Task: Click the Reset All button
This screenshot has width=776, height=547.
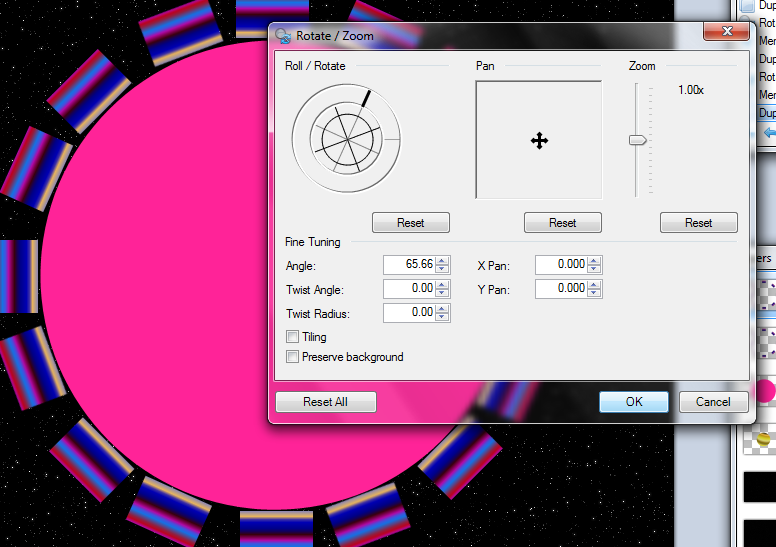Action: 325,402
